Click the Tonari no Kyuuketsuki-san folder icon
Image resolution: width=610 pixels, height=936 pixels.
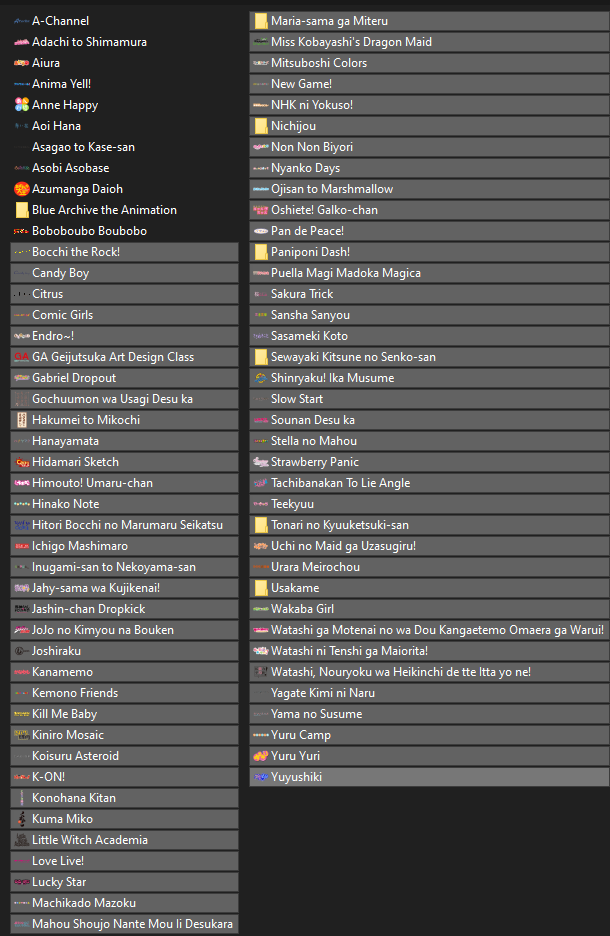261,525
